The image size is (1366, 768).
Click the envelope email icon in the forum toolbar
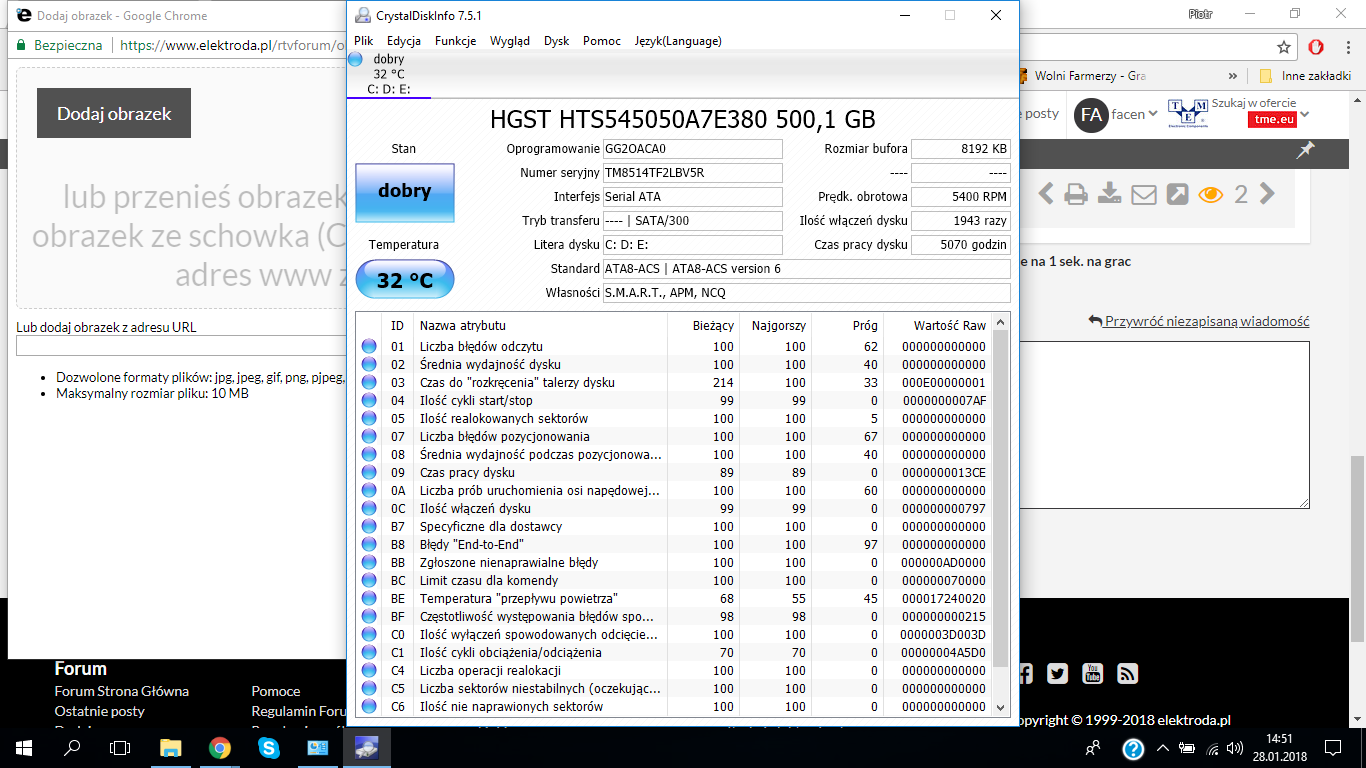point(1144,194)
